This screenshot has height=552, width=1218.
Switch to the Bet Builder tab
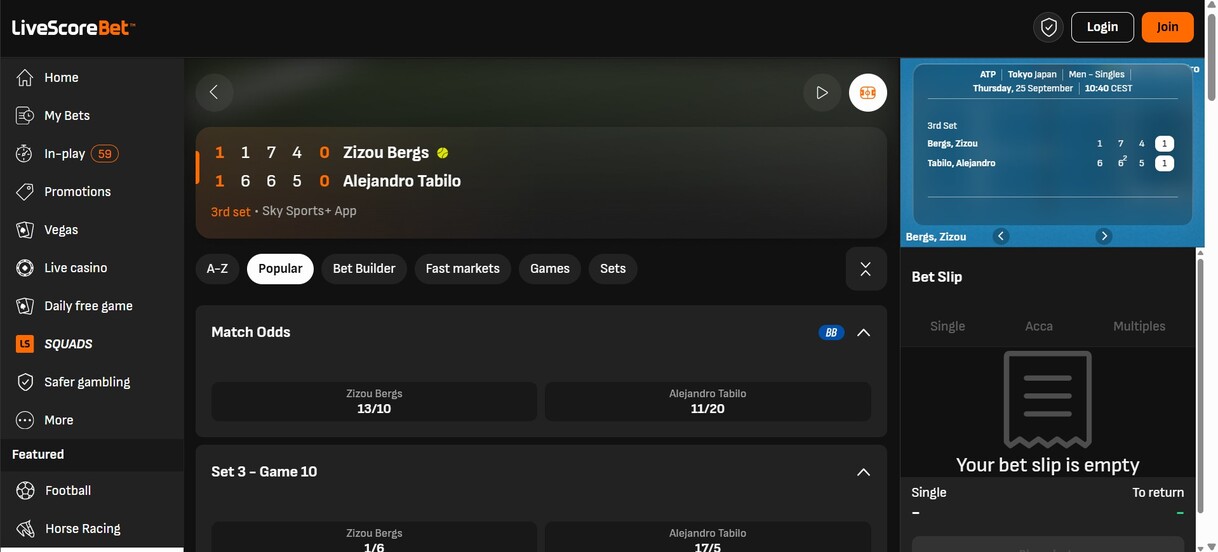click(x=364, y=269)
